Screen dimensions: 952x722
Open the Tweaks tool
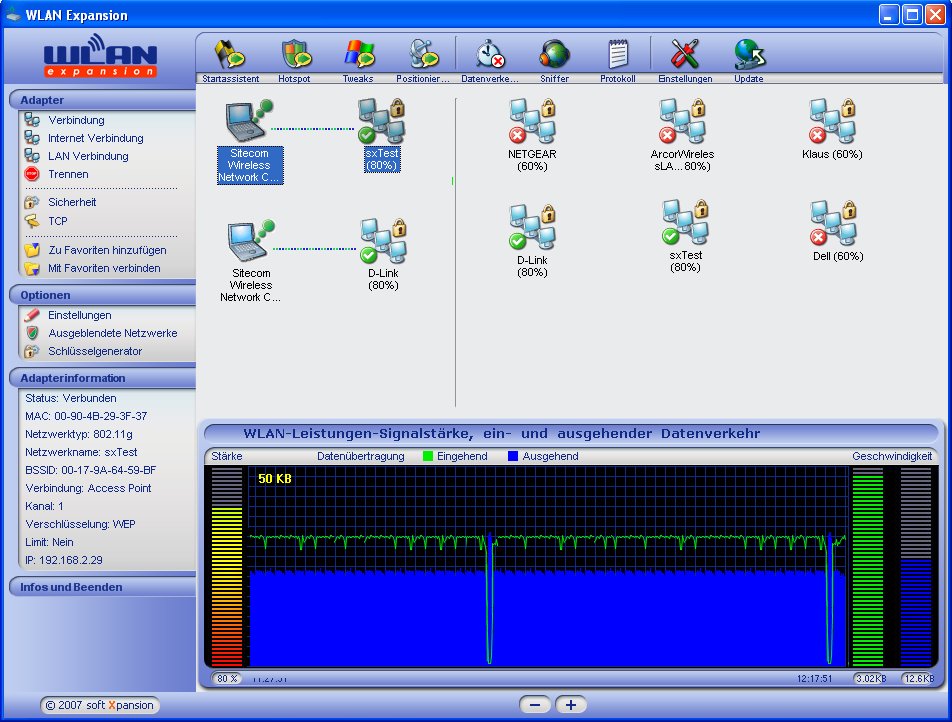pos(359,54)
